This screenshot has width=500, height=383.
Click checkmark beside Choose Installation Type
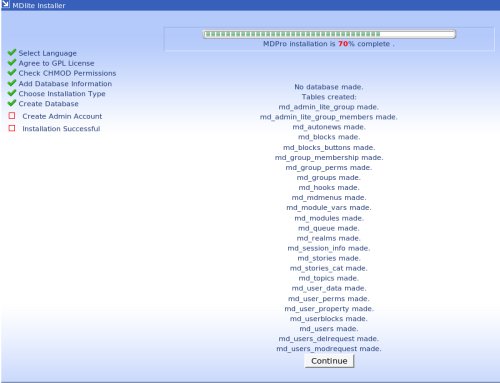pyautogui.click(x=12, y=93)
